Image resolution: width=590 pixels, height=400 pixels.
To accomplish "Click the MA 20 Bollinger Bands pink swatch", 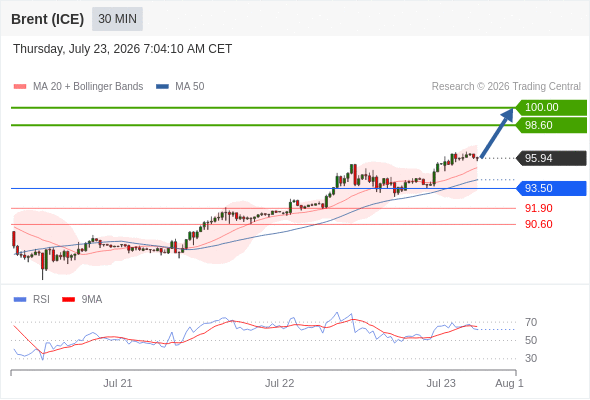I will pos(20,87).
